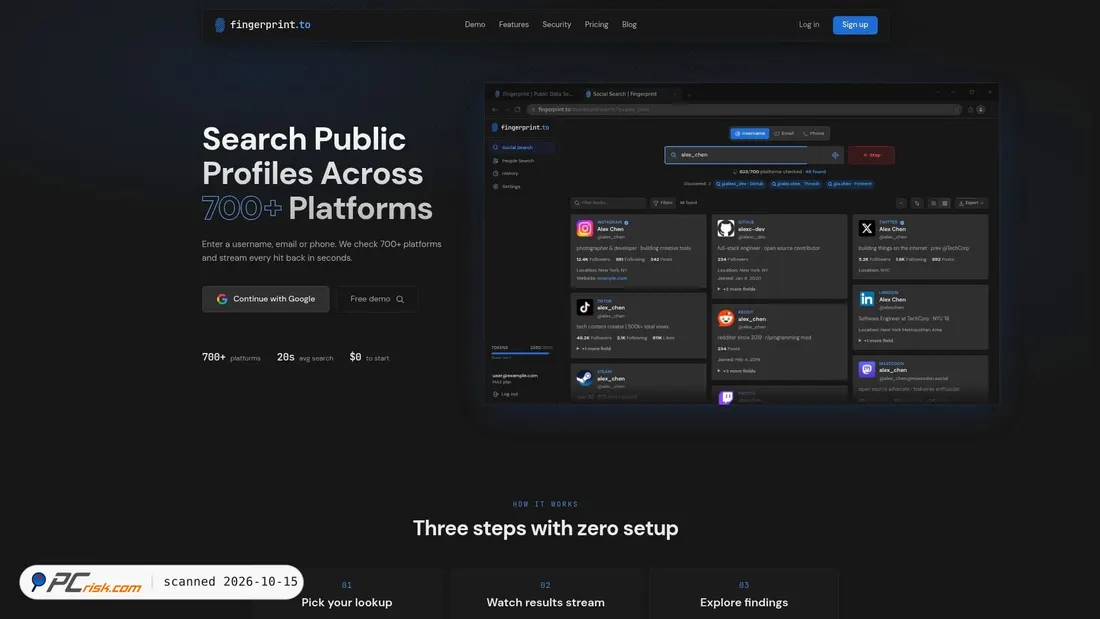Click the @alexc_dev GitHub discovered chip
The image size is (1100, 619).
coord(740,184)
